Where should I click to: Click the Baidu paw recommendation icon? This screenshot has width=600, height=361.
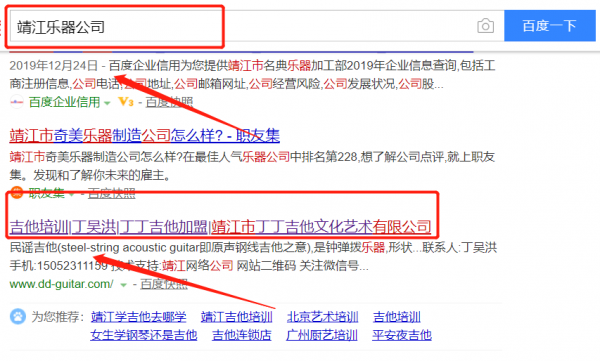(18, 317)
